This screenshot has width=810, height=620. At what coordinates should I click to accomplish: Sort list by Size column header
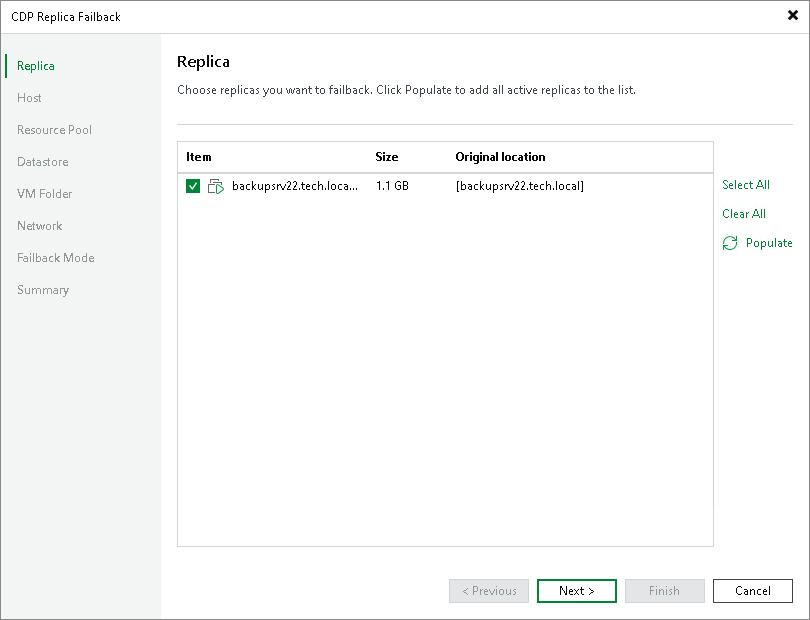click(386, 157)
